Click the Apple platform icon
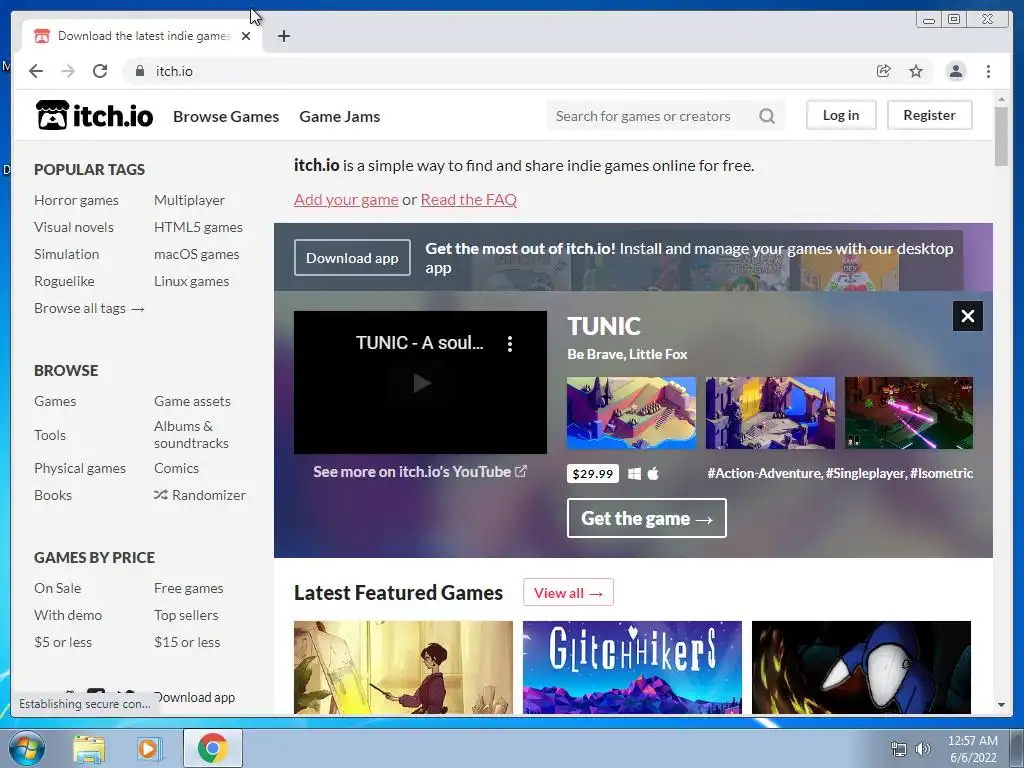This screenshot has height=768, width=1024. [x=653, y=473]
